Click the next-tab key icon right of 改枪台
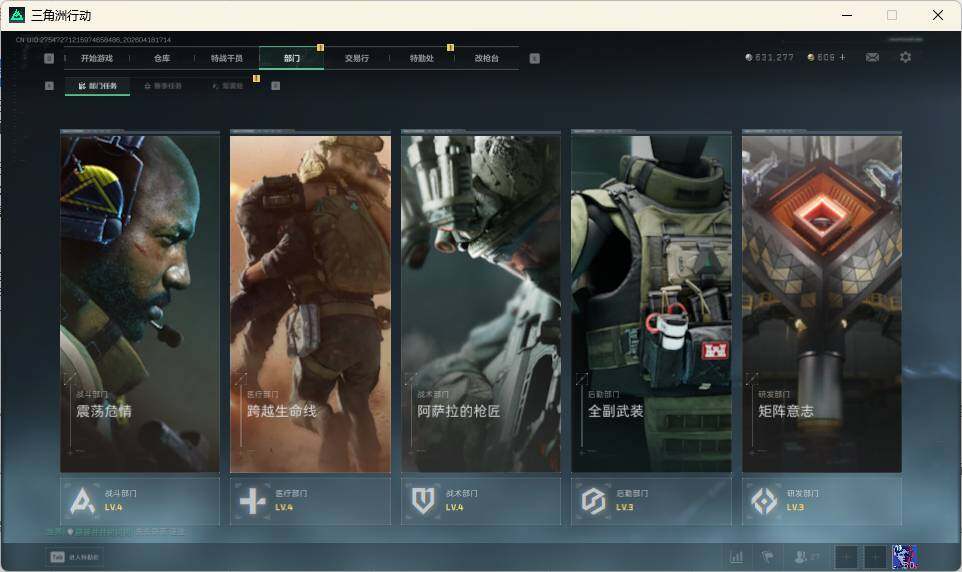Image resolution: width=962 pixels, height=572 pixels. pyautogui.click(x=534, y=58)
